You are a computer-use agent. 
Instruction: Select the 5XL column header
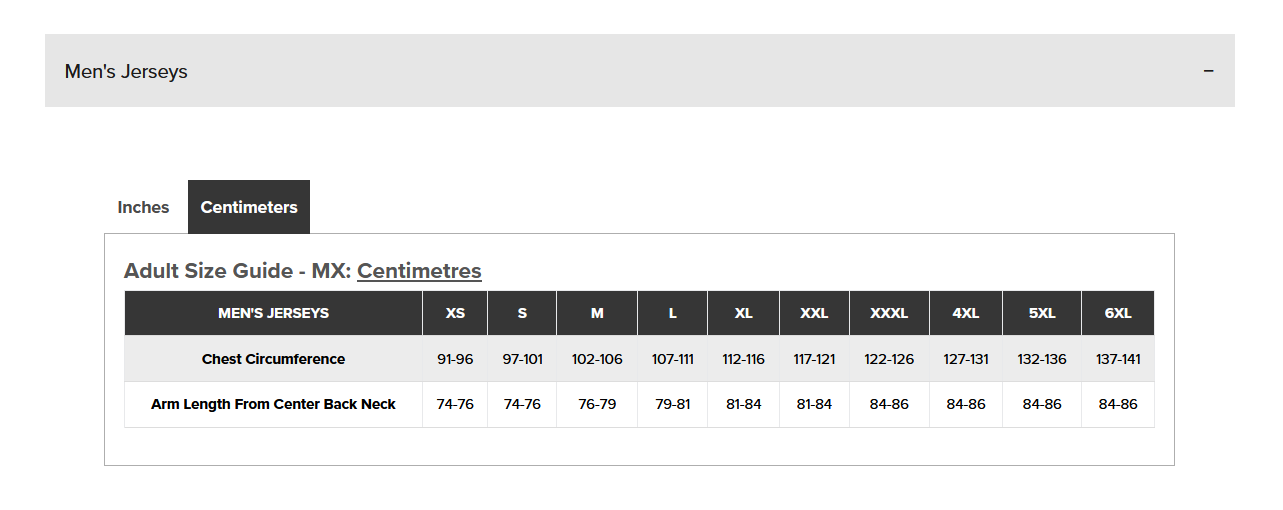pyautogui.click(x=1042, y=313)
